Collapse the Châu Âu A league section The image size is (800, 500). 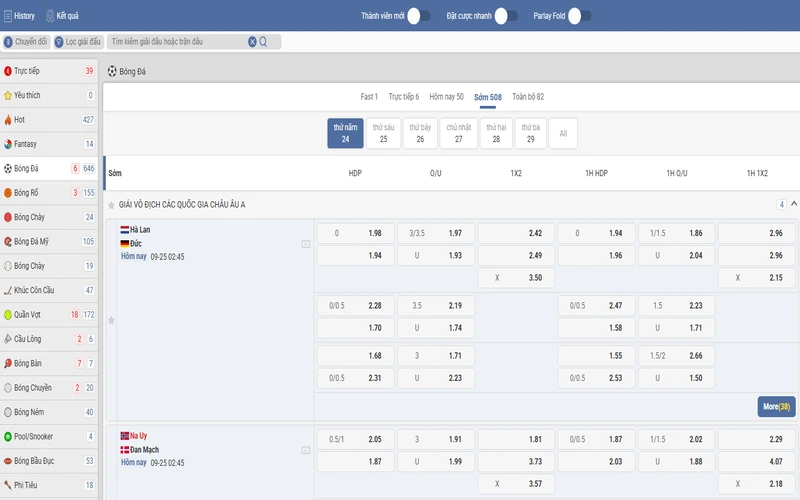(x=794, y=204)
